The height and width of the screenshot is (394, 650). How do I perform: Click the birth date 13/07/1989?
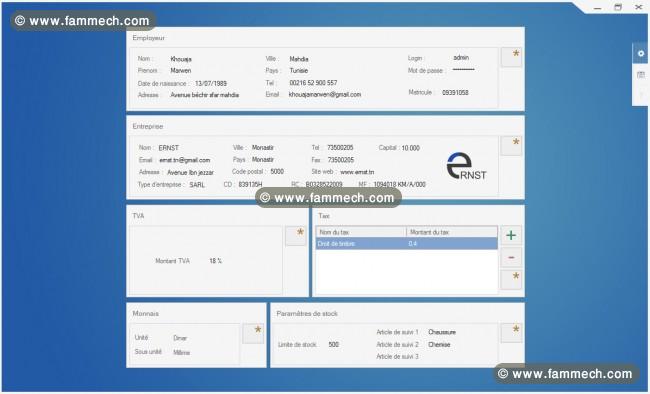point(211,83)
